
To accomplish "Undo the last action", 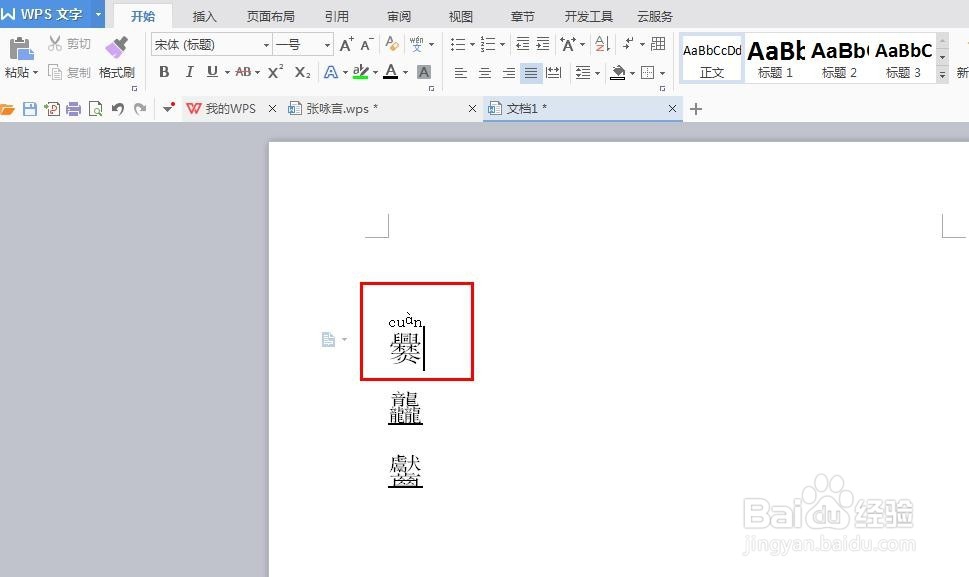I will click(117, 109).
